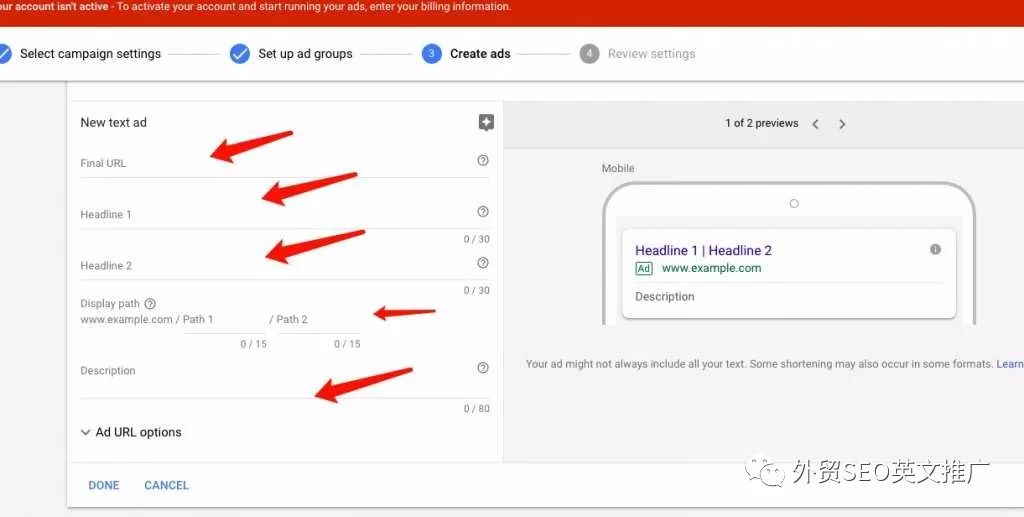Click the 'New text ad' heading
This screenshot has height=517, width=1024.
coord(114,122)
